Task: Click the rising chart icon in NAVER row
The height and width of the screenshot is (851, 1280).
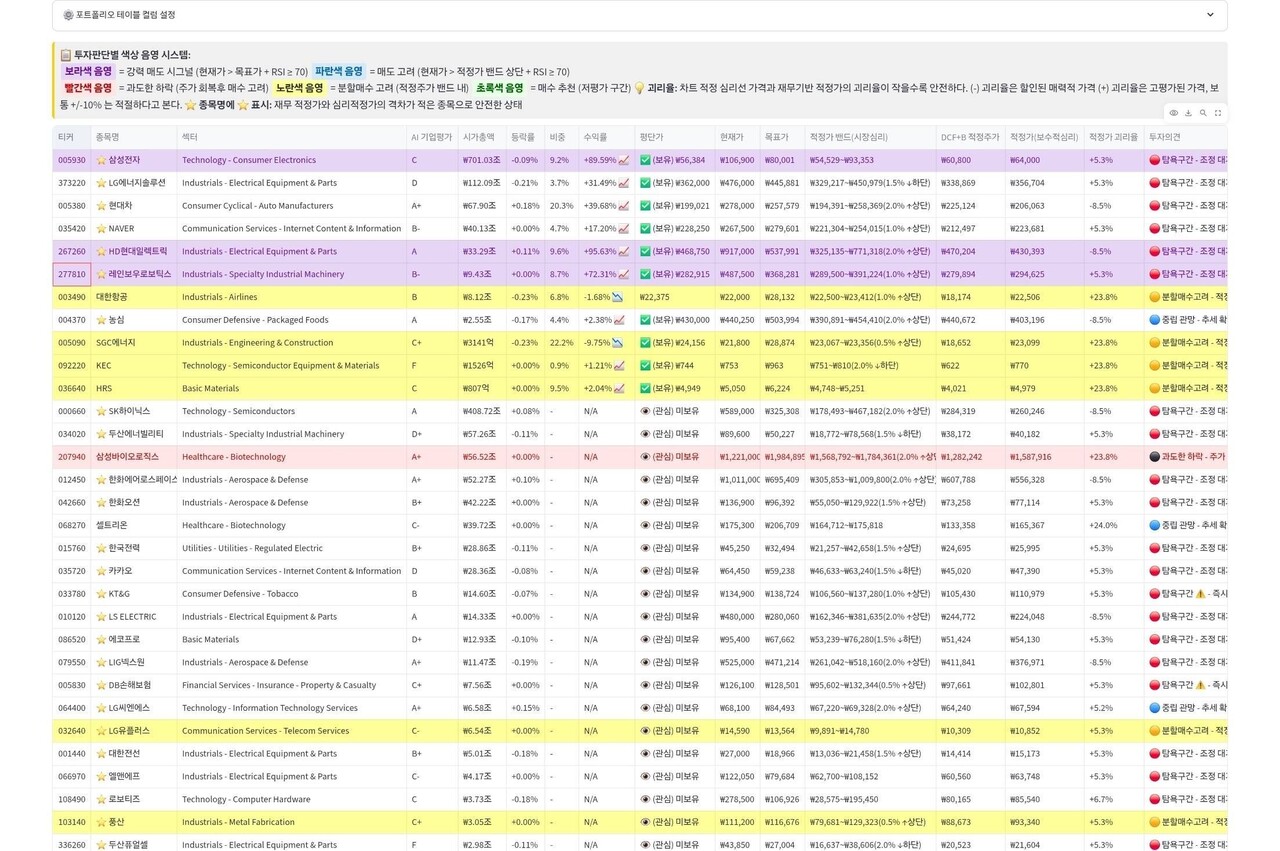Action: point(623,229)
